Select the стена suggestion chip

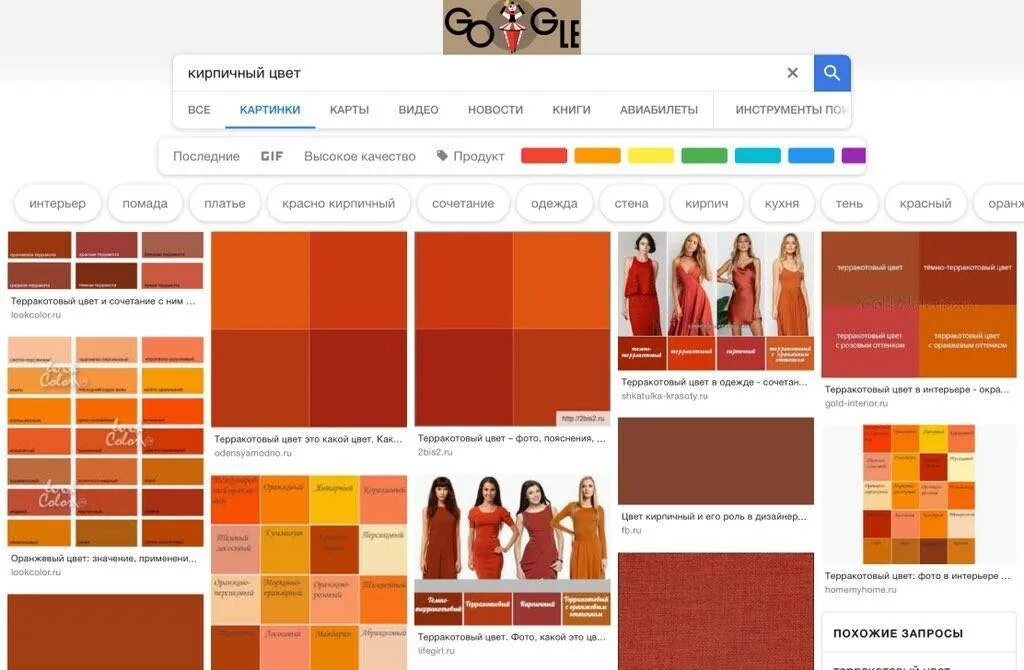pyautogui.click(x=632, y=203)
